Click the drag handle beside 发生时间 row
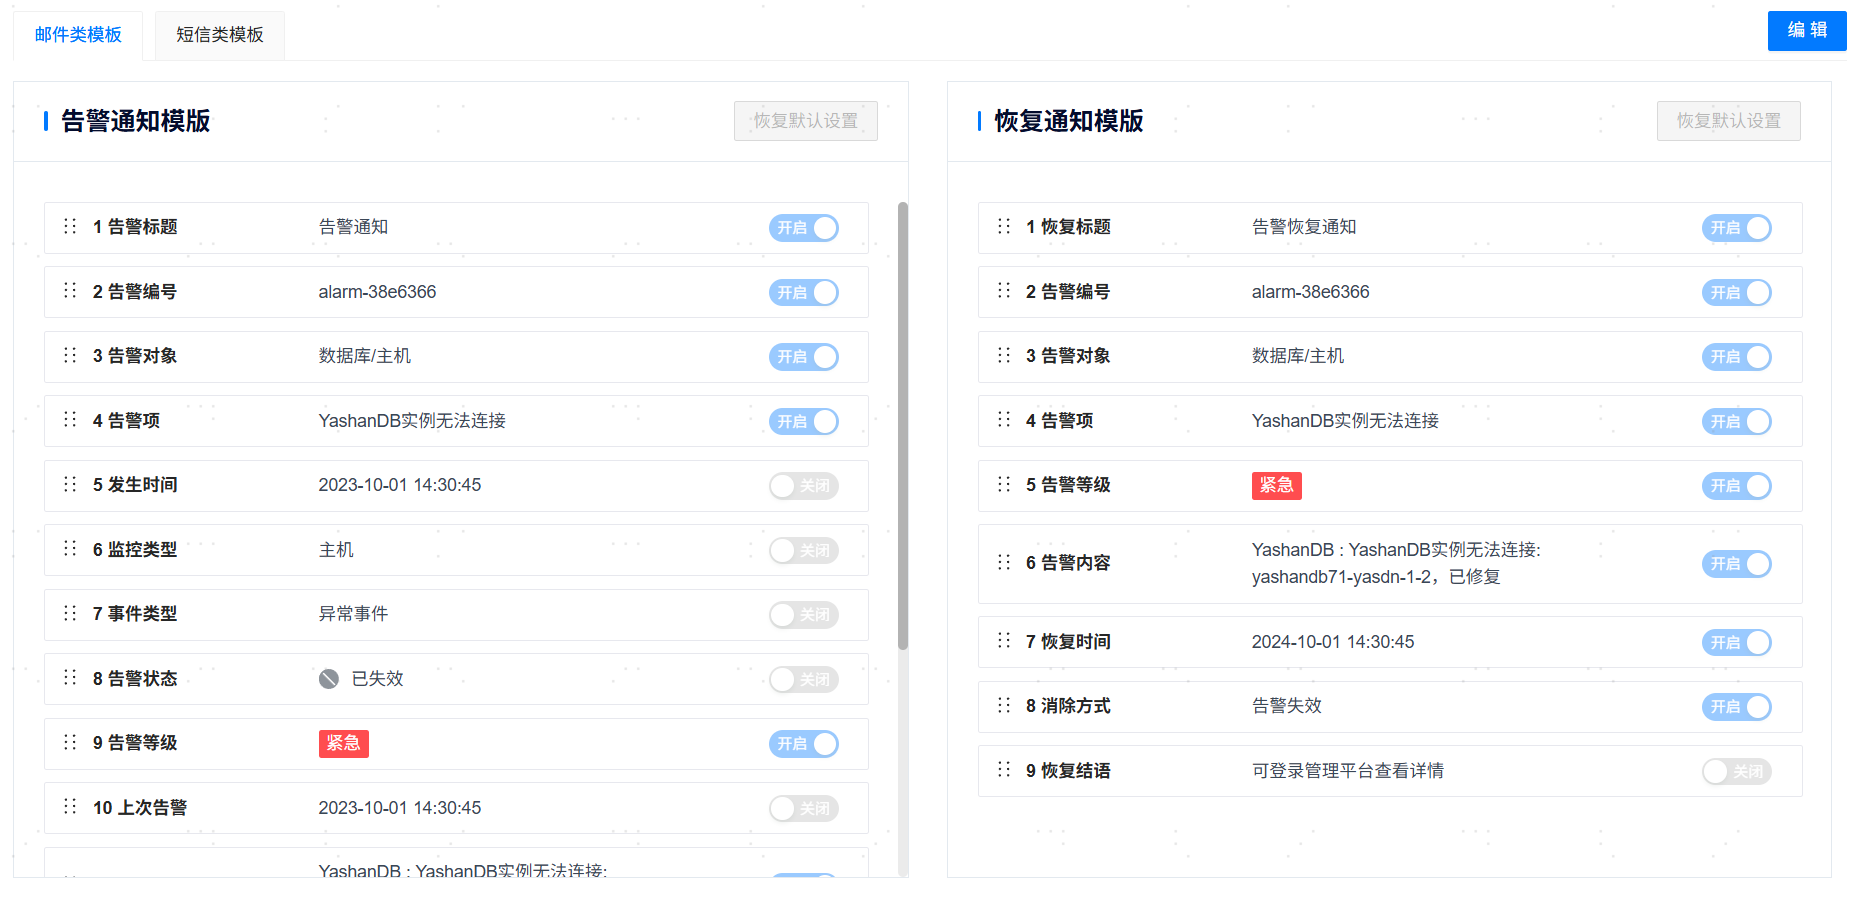 click(69, 485)
